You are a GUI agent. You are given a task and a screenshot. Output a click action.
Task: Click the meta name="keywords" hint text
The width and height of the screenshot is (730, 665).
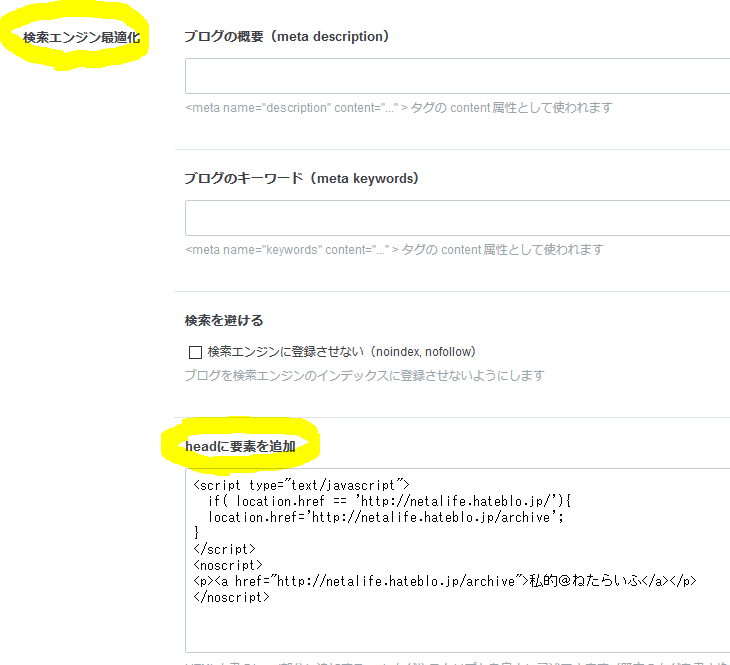pos(394,250)
